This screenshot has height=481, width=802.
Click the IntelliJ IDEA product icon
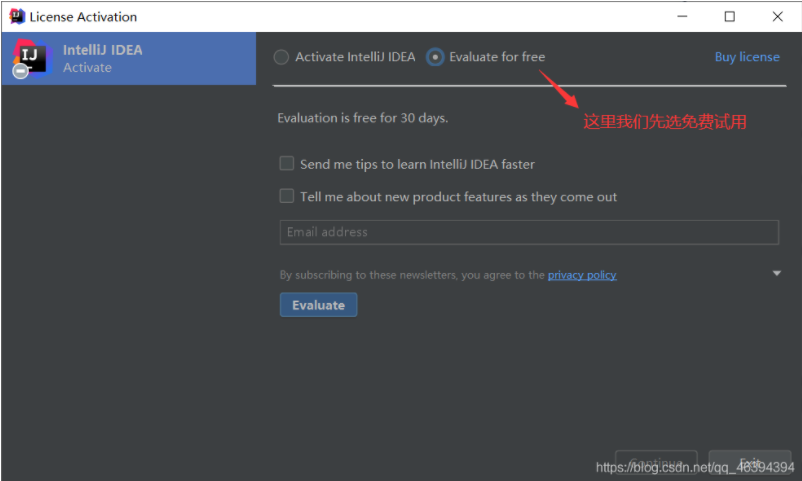coord(31,58)
